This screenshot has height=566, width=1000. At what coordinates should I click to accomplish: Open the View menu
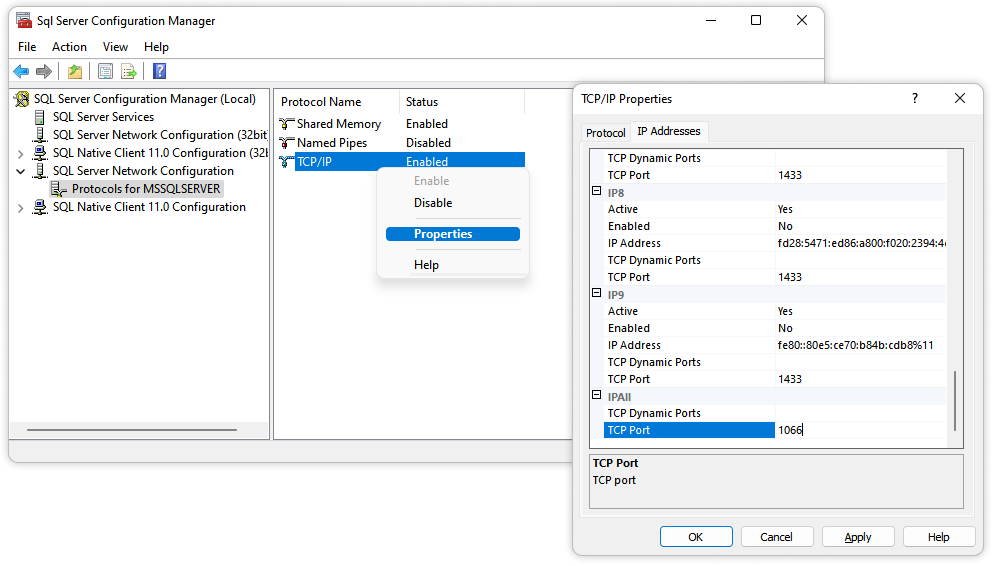pyautogui.click(x=115, y=47)
